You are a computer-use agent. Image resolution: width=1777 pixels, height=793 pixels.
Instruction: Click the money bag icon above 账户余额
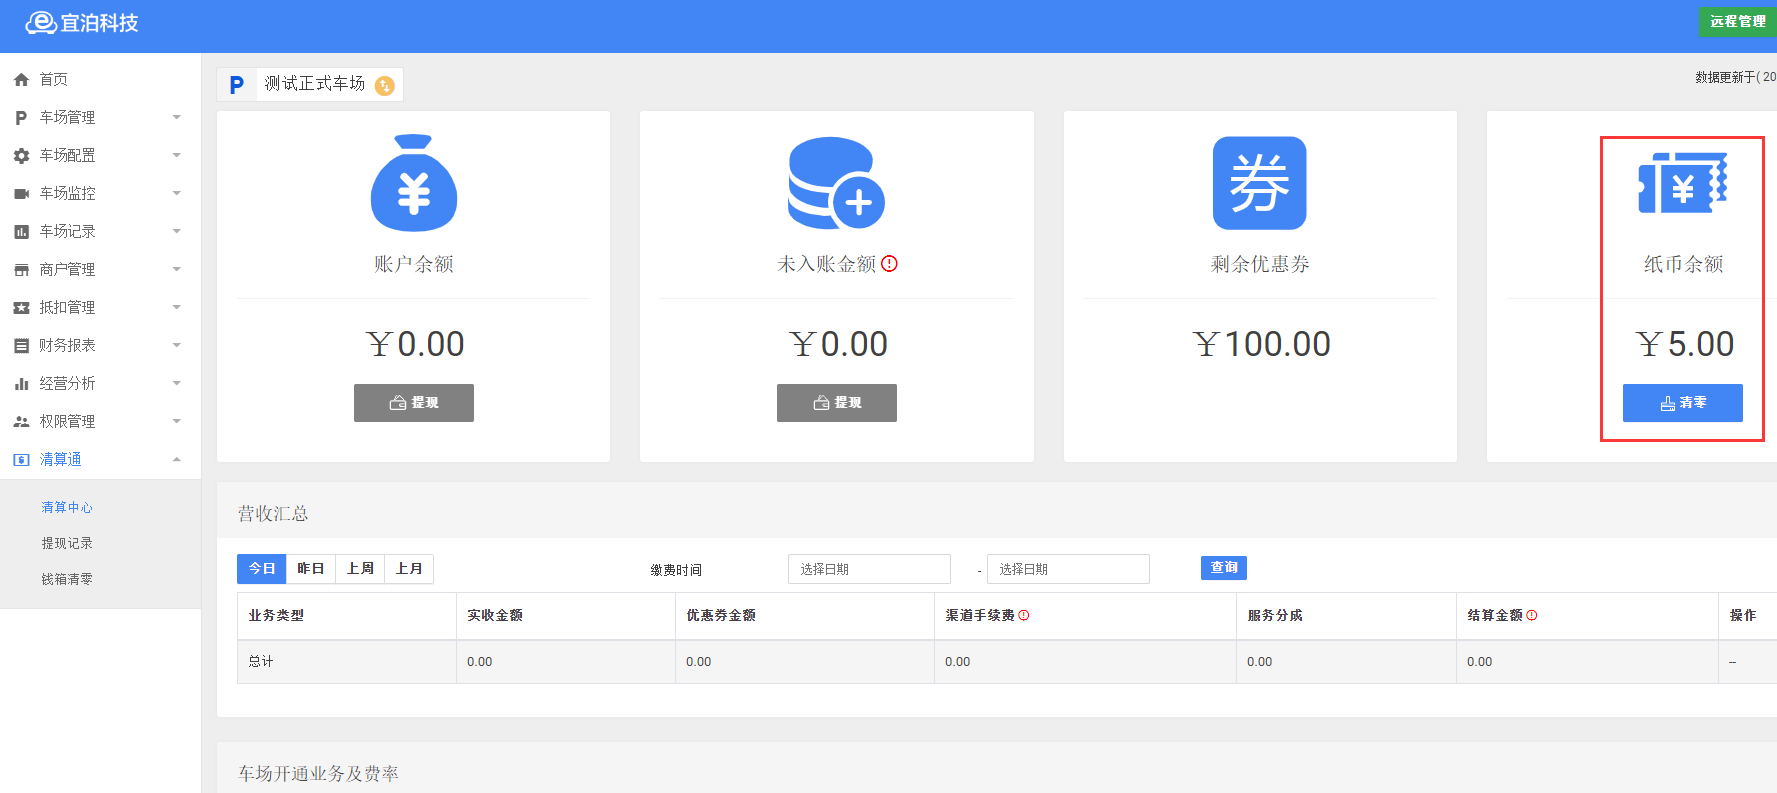pyautogui.click(x=414, y=183)
